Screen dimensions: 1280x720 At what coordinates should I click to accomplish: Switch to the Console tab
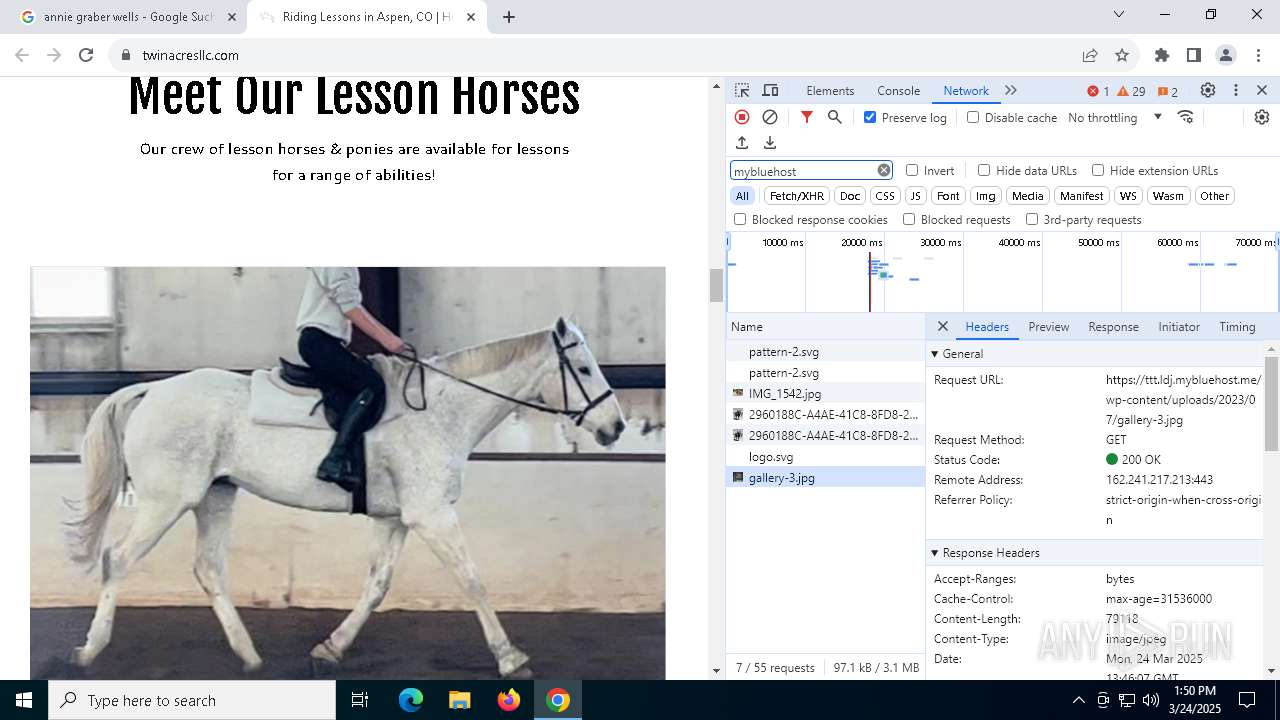(898, 91)
